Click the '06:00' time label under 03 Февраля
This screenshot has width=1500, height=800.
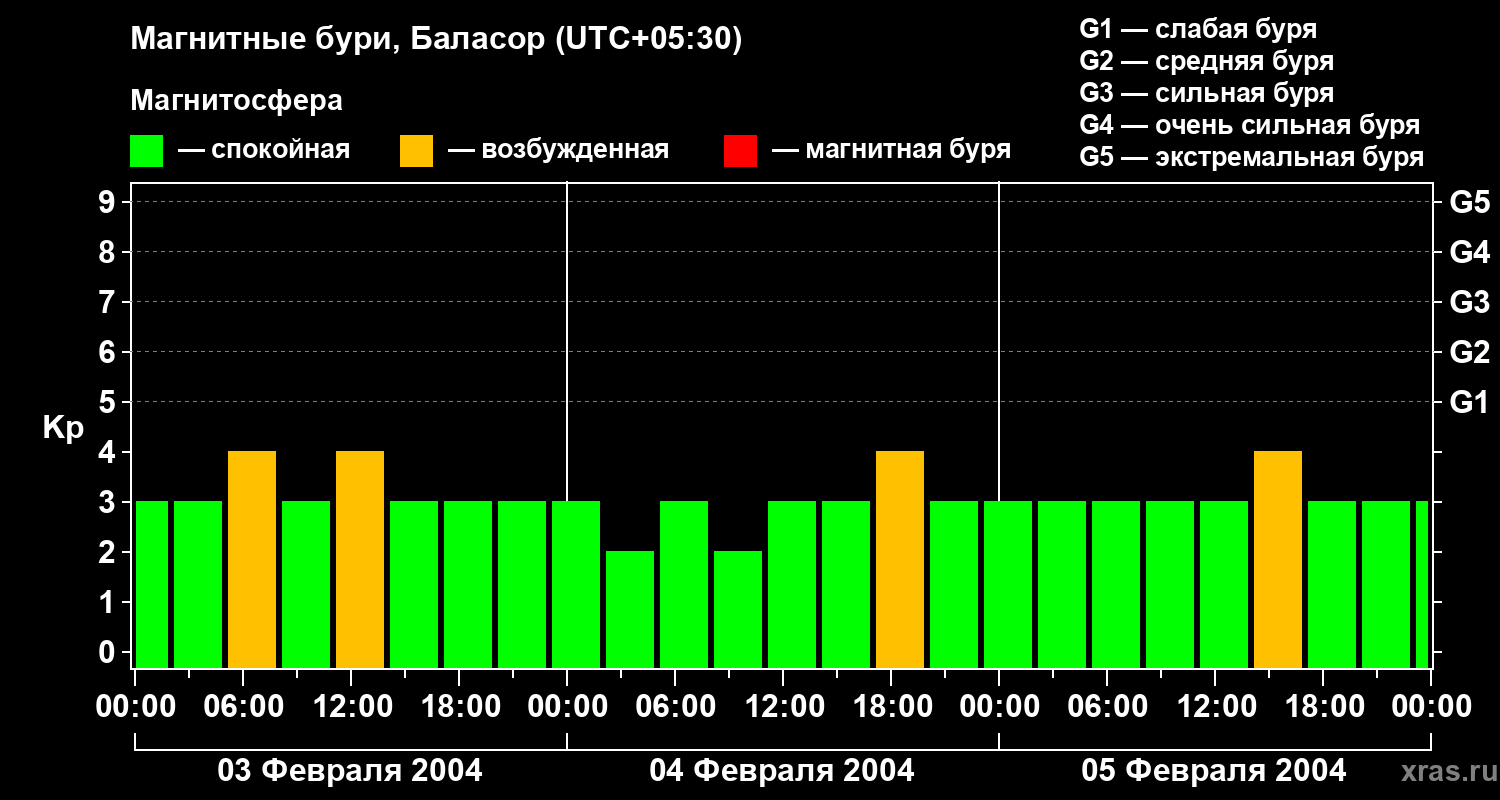point(243,706)
